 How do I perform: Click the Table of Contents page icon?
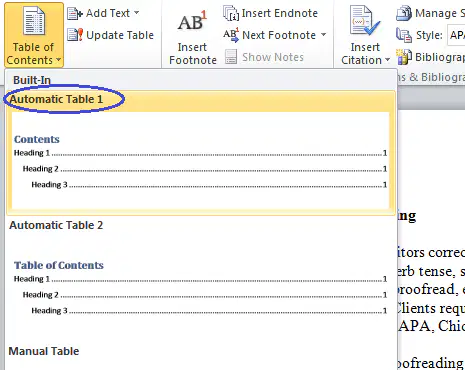click(33, 21)
